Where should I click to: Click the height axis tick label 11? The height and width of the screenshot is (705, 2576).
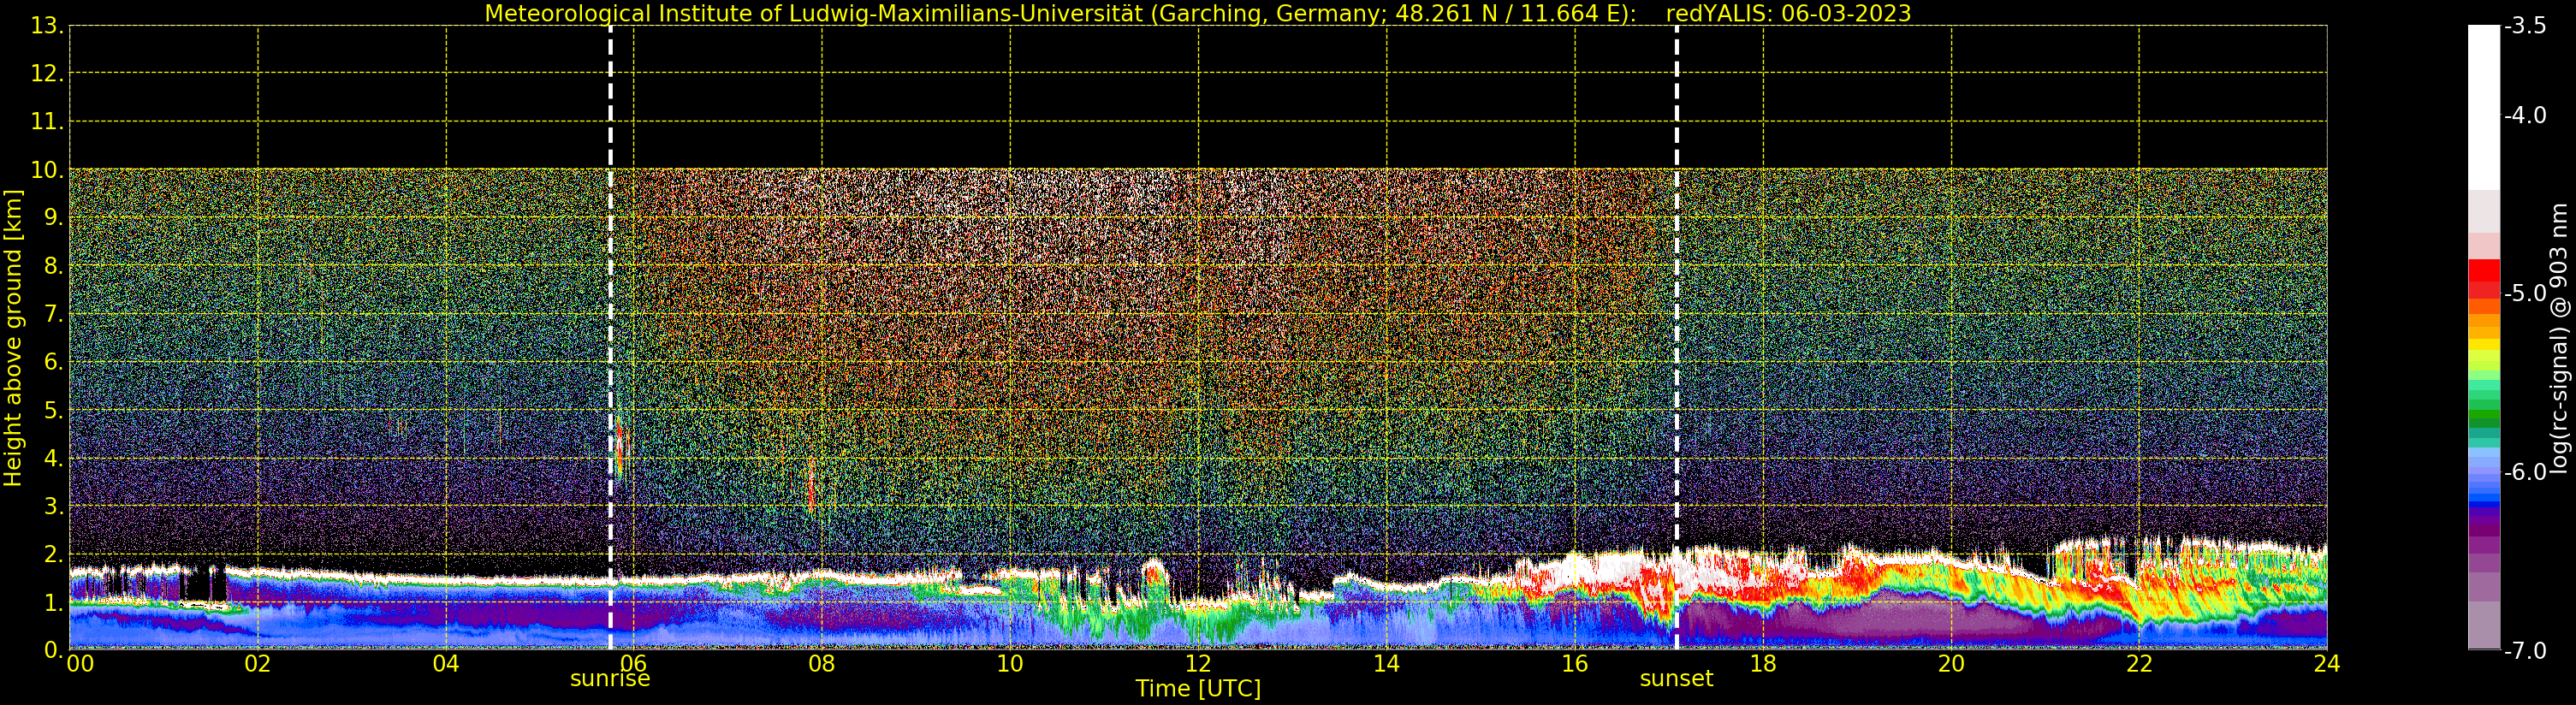[47, 122]
